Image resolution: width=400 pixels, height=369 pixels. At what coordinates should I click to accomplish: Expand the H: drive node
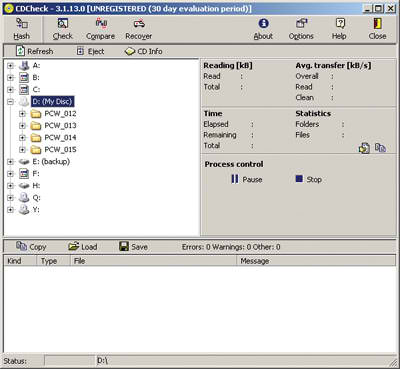tap(10, 186)
